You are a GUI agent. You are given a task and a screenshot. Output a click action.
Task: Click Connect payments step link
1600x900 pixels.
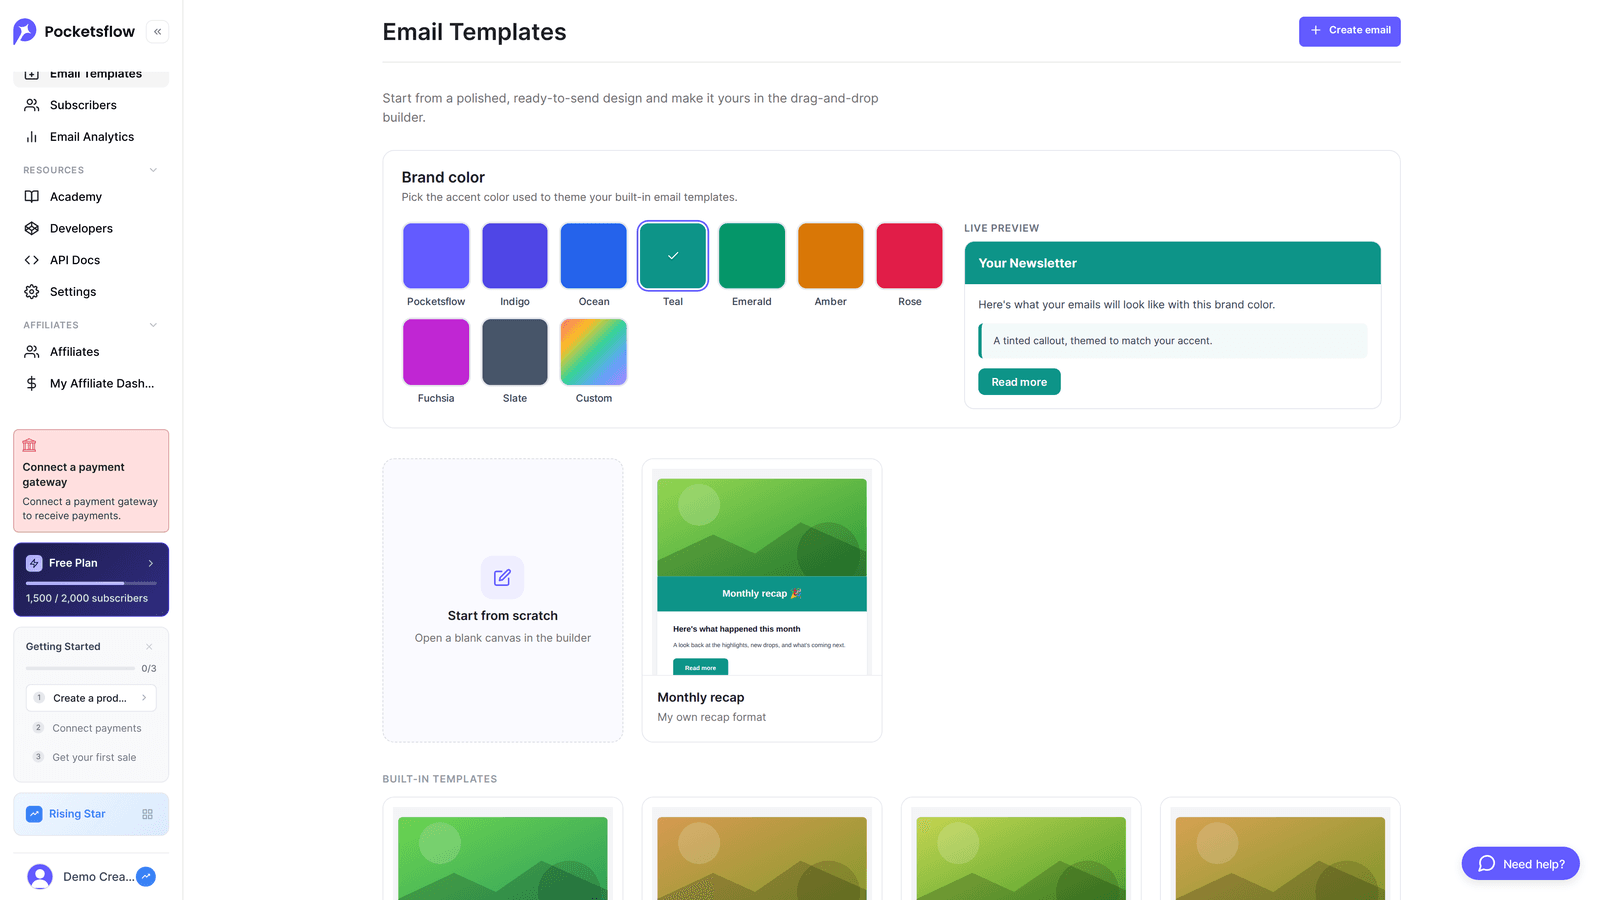point(97,728)
